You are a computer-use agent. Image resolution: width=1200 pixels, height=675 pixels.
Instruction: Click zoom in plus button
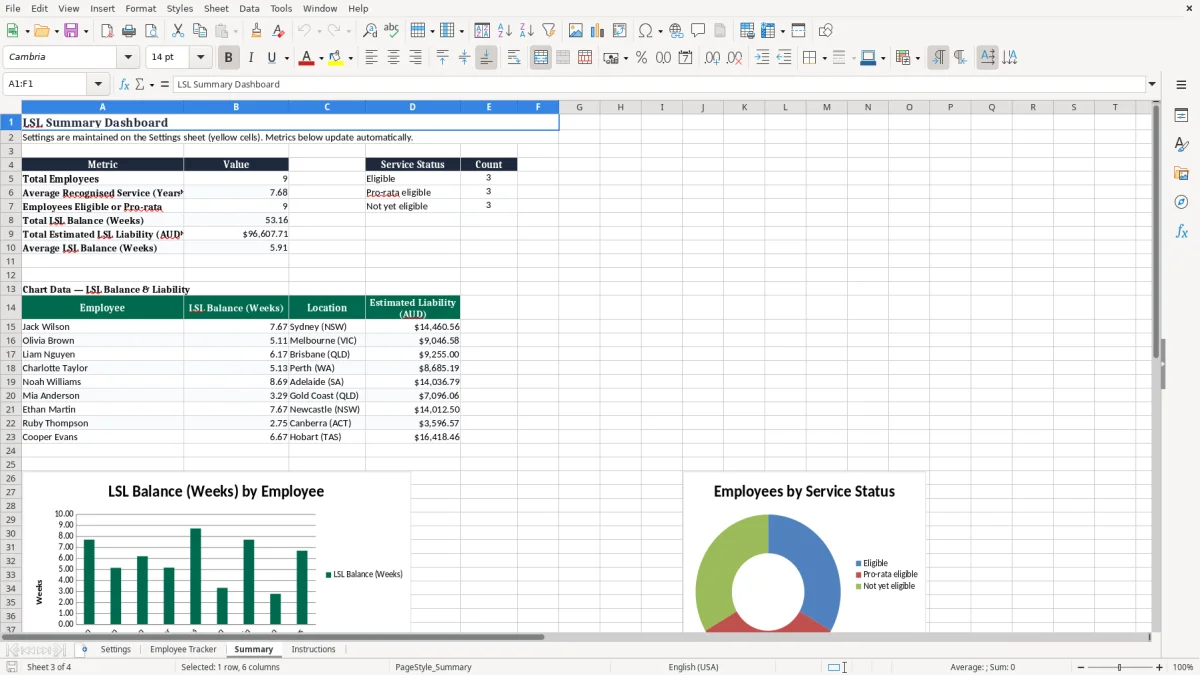(1160, 667)
